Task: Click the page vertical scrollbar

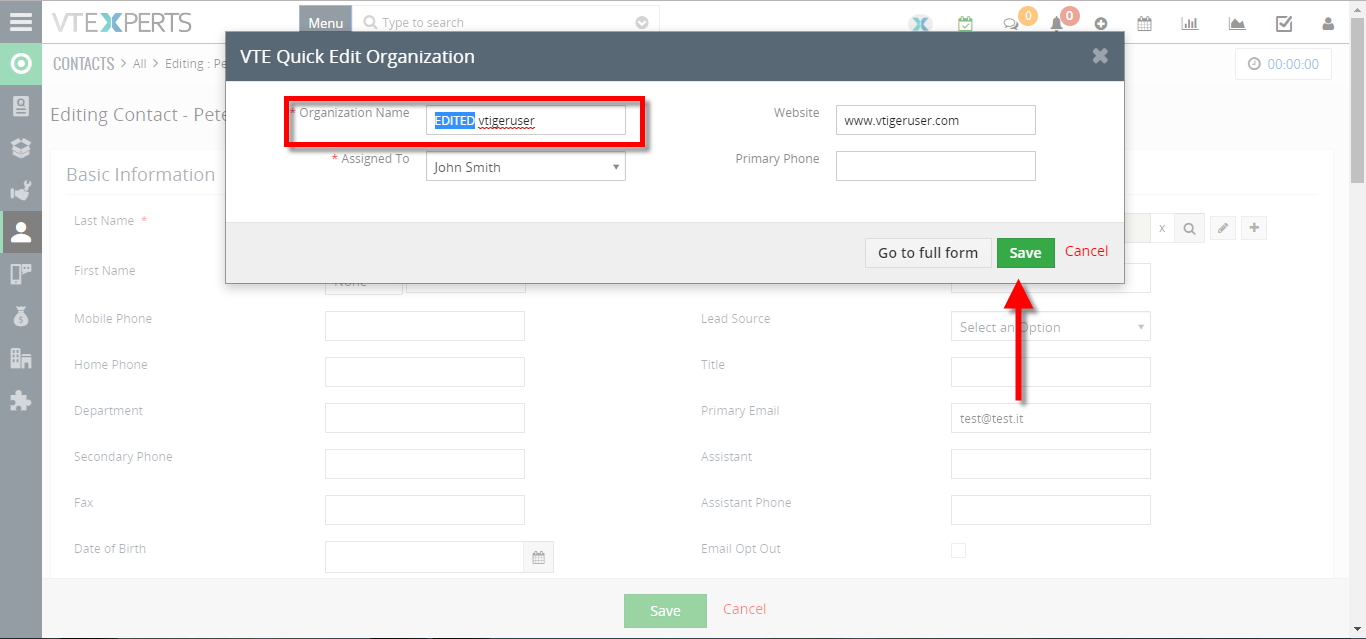Action: 1357,98
